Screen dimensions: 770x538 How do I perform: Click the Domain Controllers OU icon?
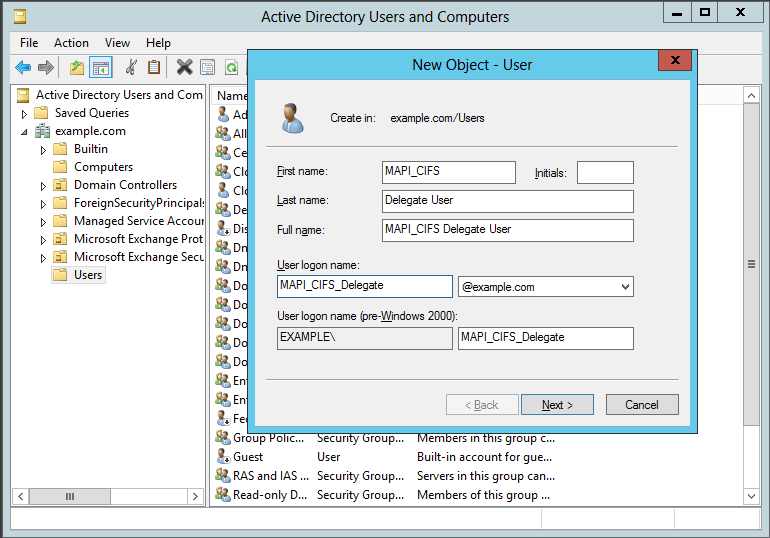pos(60,185)
